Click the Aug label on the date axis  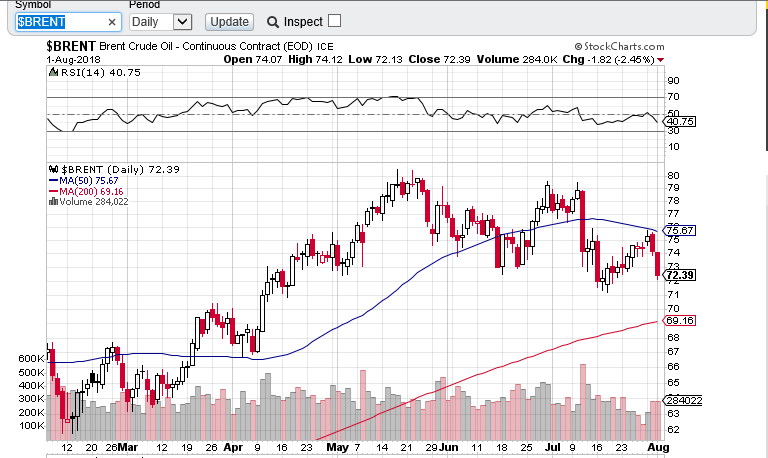[x=658, y=447]
